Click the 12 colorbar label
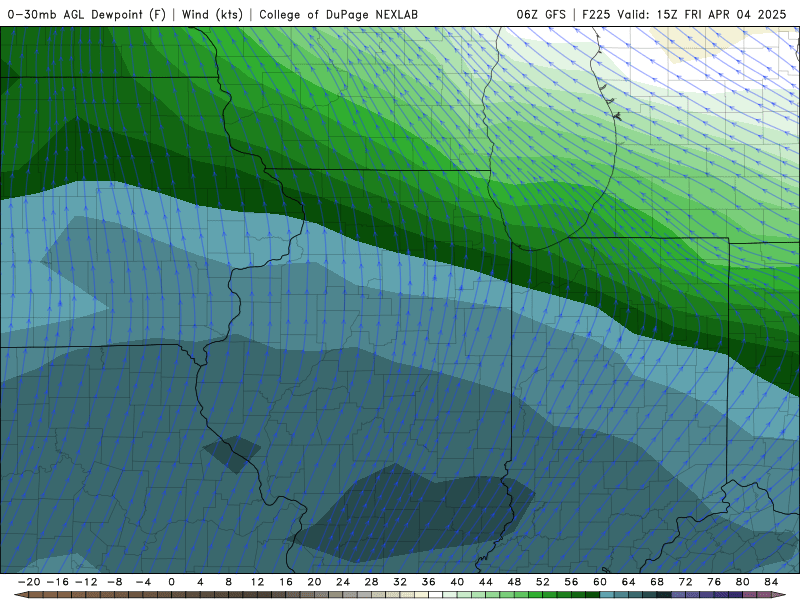Image resolution: width=800 pixels, height=600 pixels. (257, 582)
